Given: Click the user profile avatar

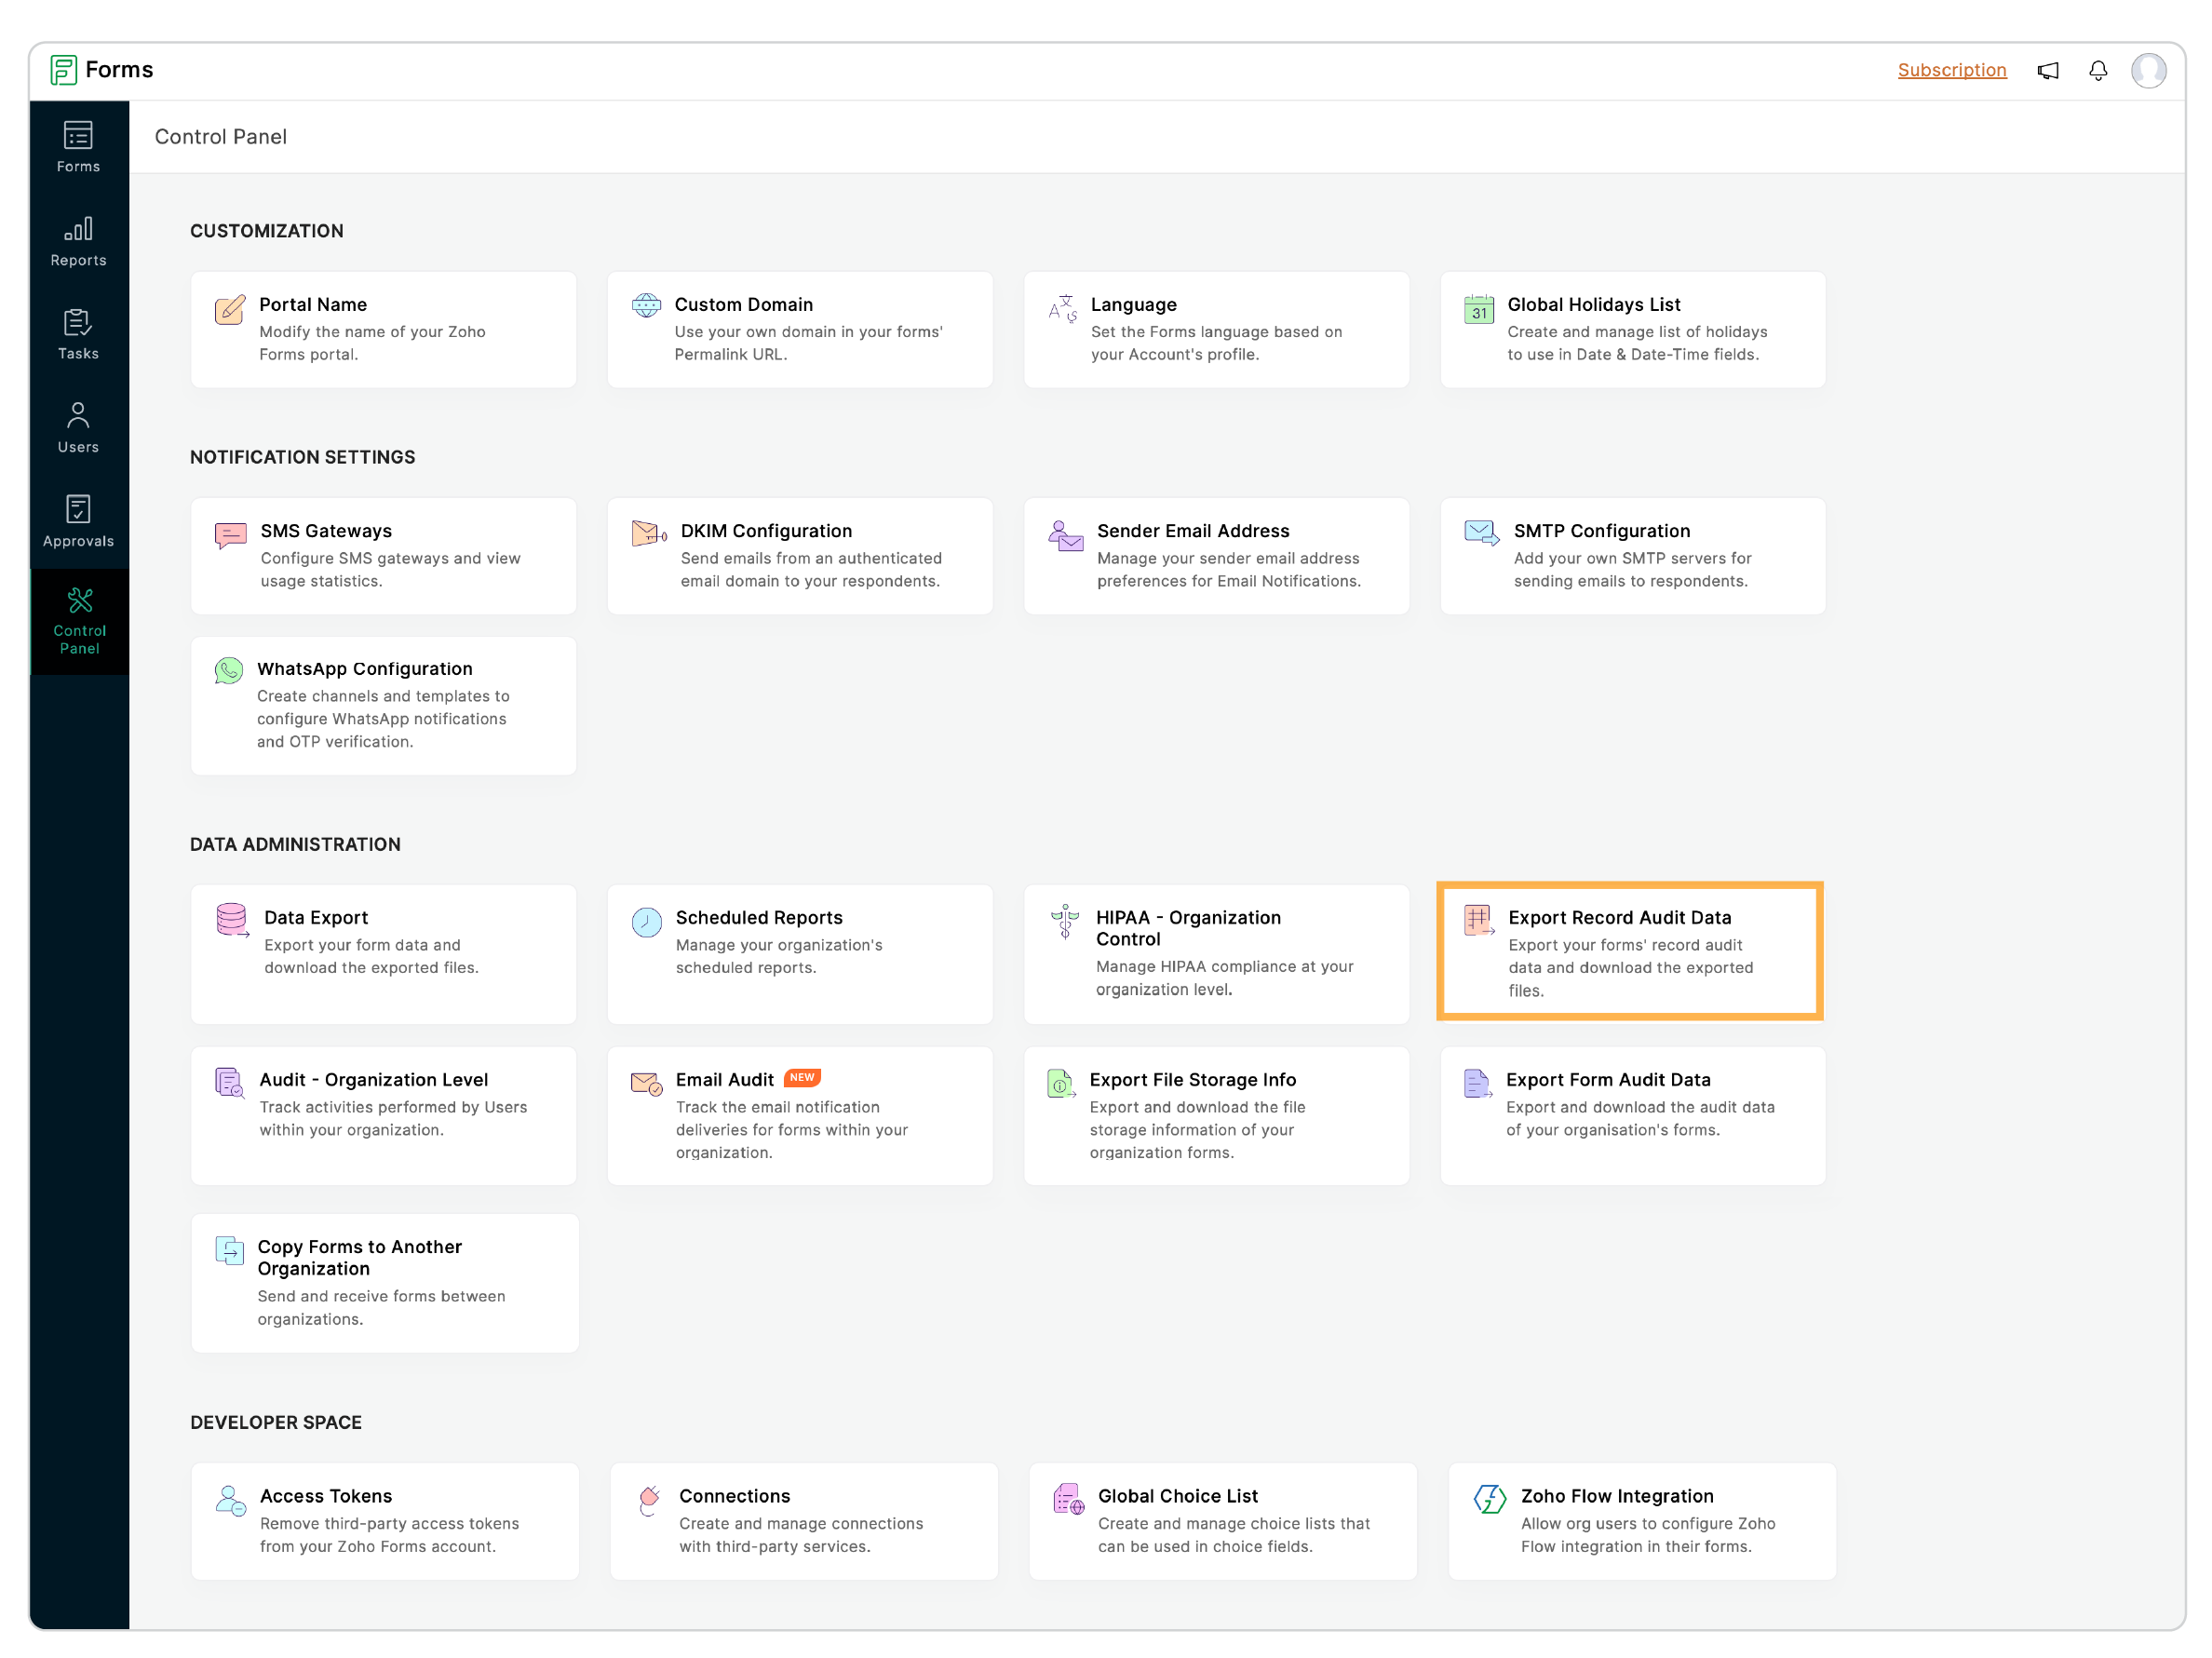Looking at the screenshot, I should (2147, 70).
